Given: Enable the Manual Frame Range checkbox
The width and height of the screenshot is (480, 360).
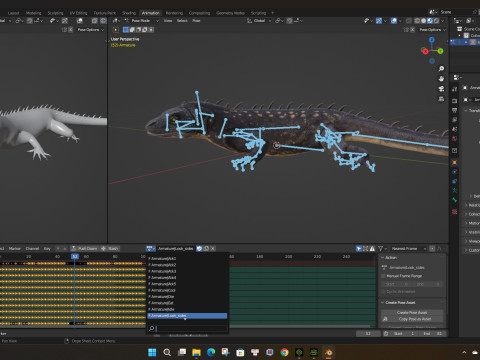Looking at the screenshot, I should [x=383, y=276].
